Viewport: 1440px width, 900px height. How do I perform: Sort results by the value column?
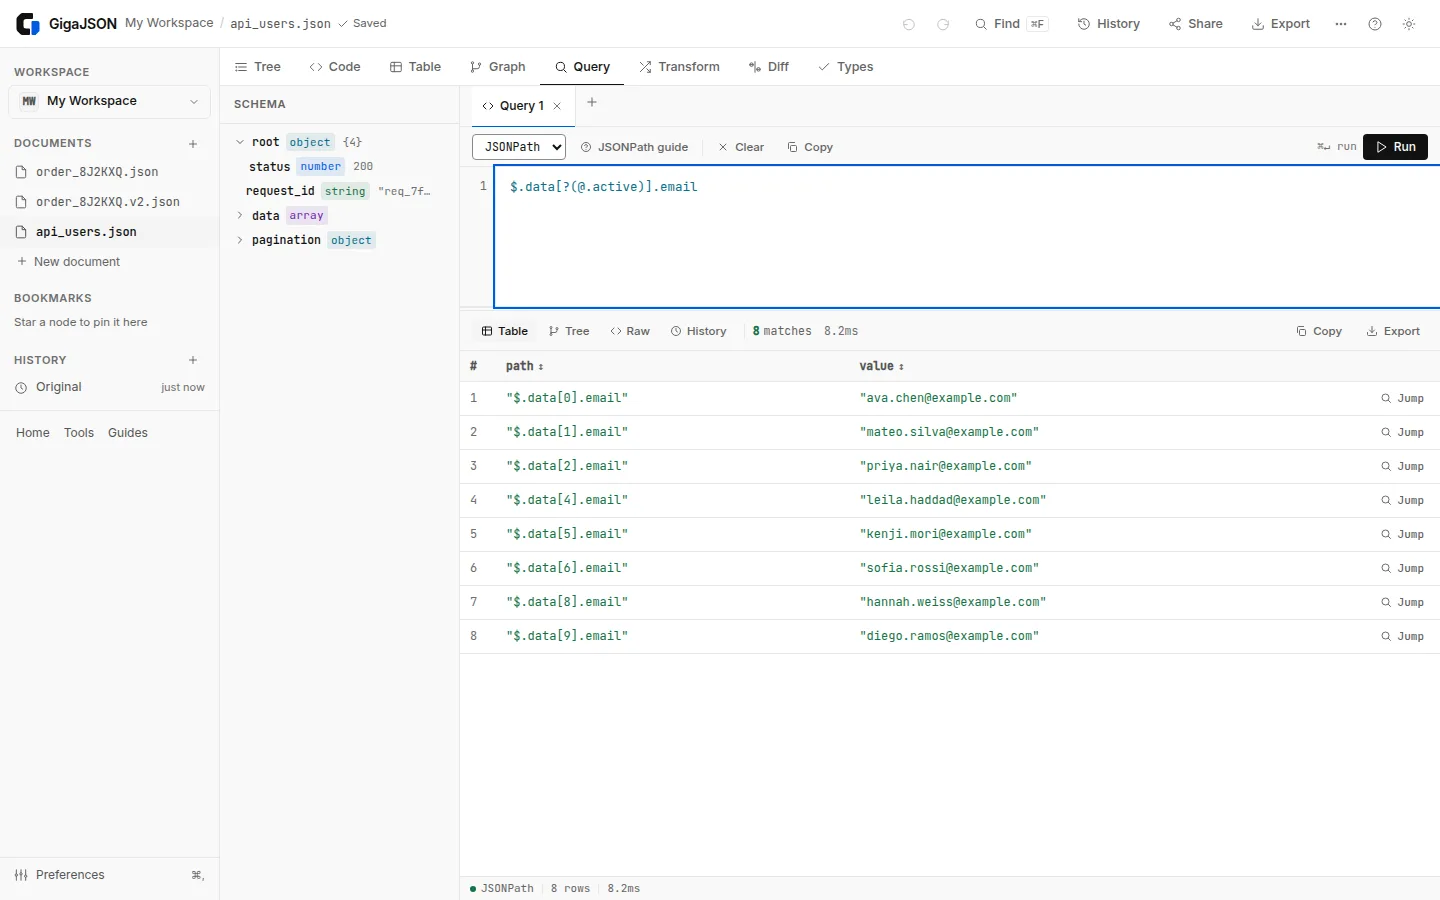point(882,366)
